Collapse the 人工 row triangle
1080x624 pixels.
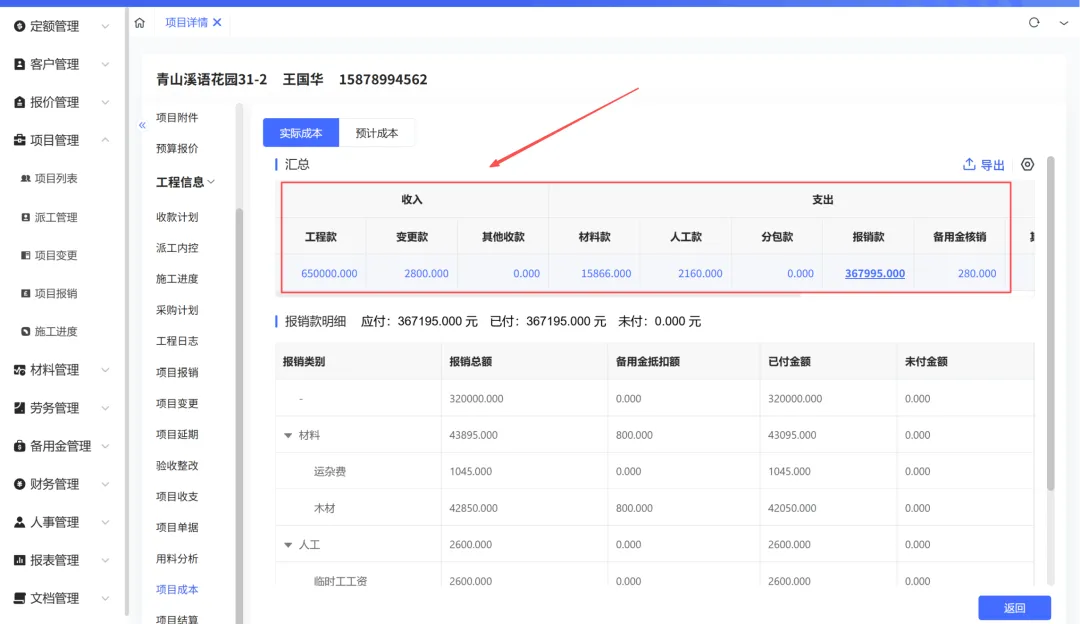tap(288, 545)
